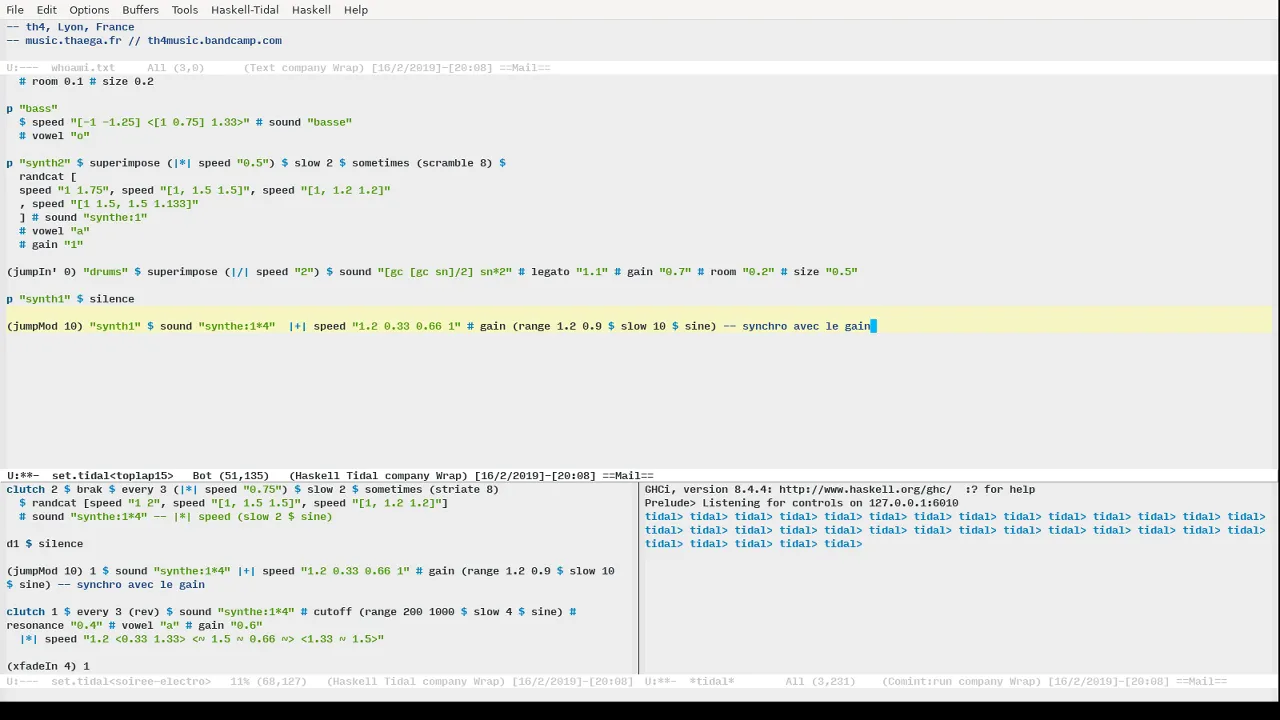Click the whoami.txt buffer name in mode line
1280x720 pixels.
(83, 68)
